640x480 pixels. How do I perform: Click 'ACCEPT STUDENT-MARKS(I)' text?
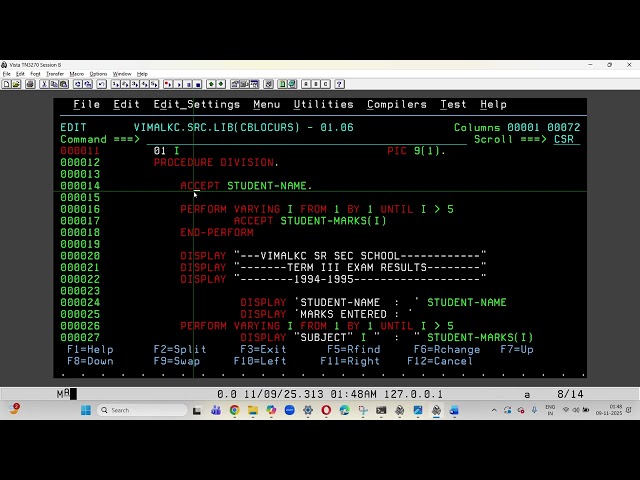point(310,221)
